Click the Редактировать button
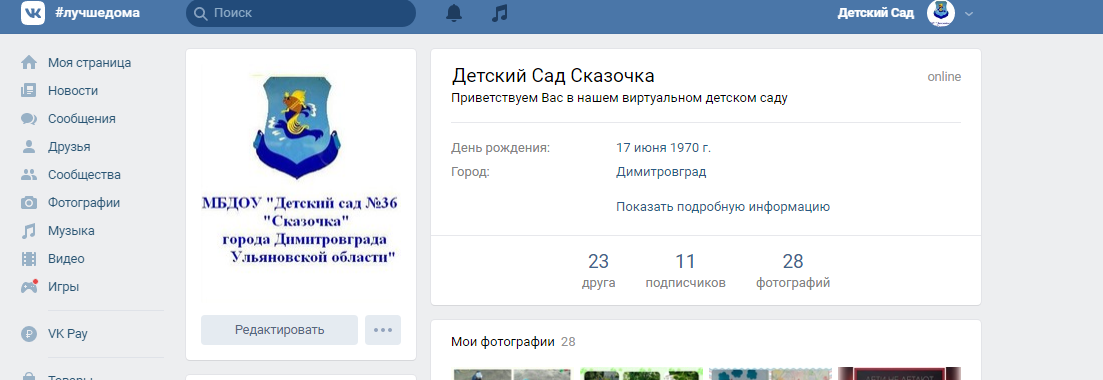Screen dimensions: 1103x380 279,330
